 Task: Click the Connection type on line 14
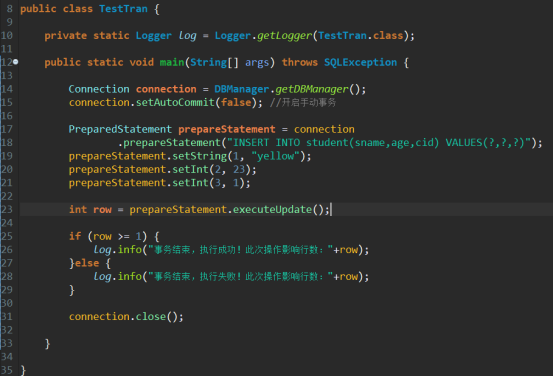(x=99, y=89)
